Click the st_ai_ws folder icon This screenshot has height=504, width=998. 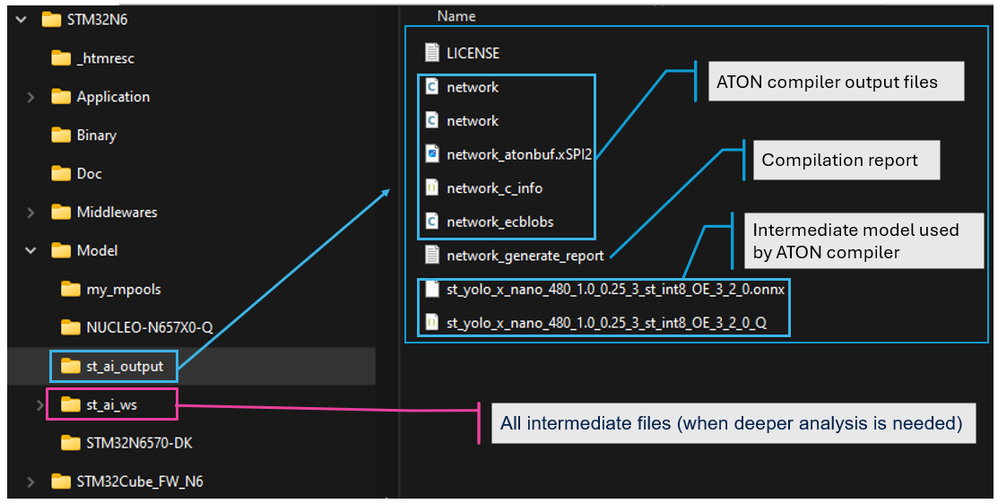[71, 405]
